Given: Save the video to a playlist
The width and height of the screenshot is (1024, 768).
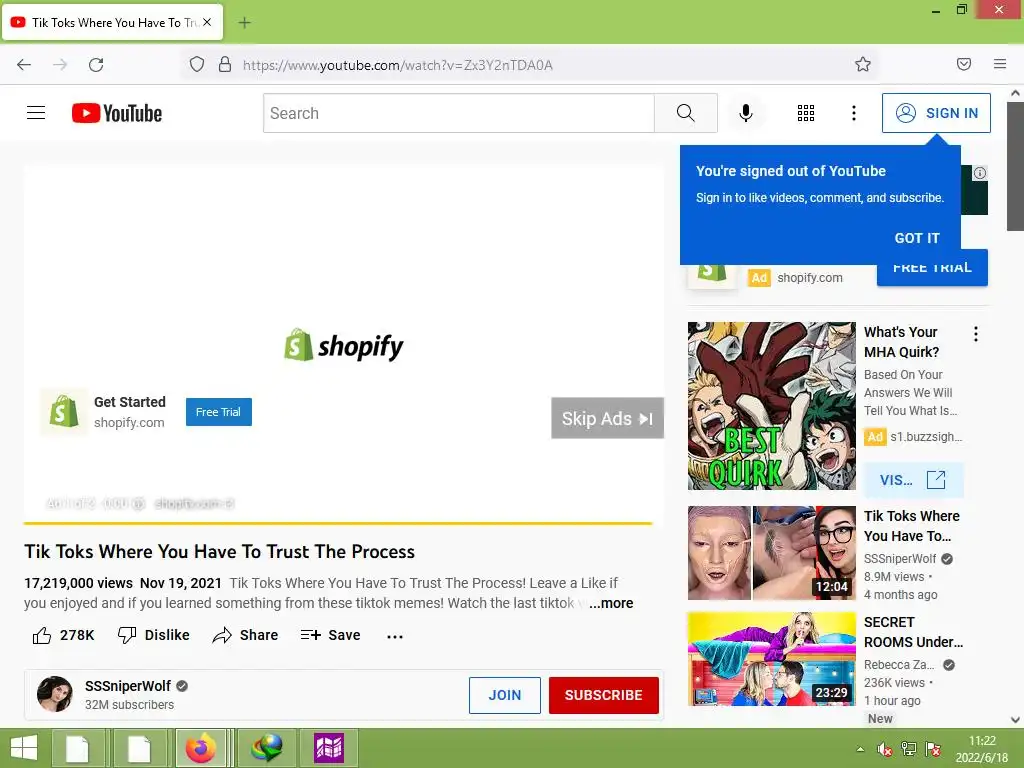Looking at the screenshot, I should [x=330, y=635].
